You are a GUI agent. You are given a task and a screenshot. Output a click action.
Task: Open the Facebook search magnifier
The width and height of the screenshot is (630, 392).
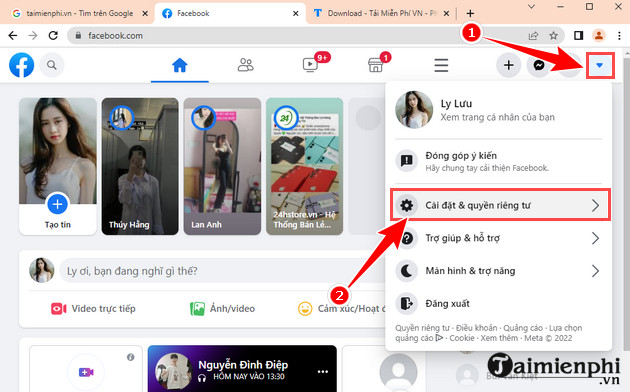coord(52,65)
